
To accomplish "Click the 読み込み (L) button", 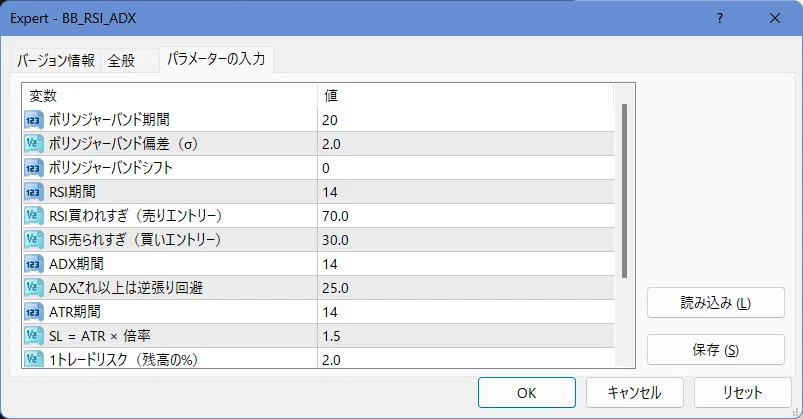I will [715, 303].
